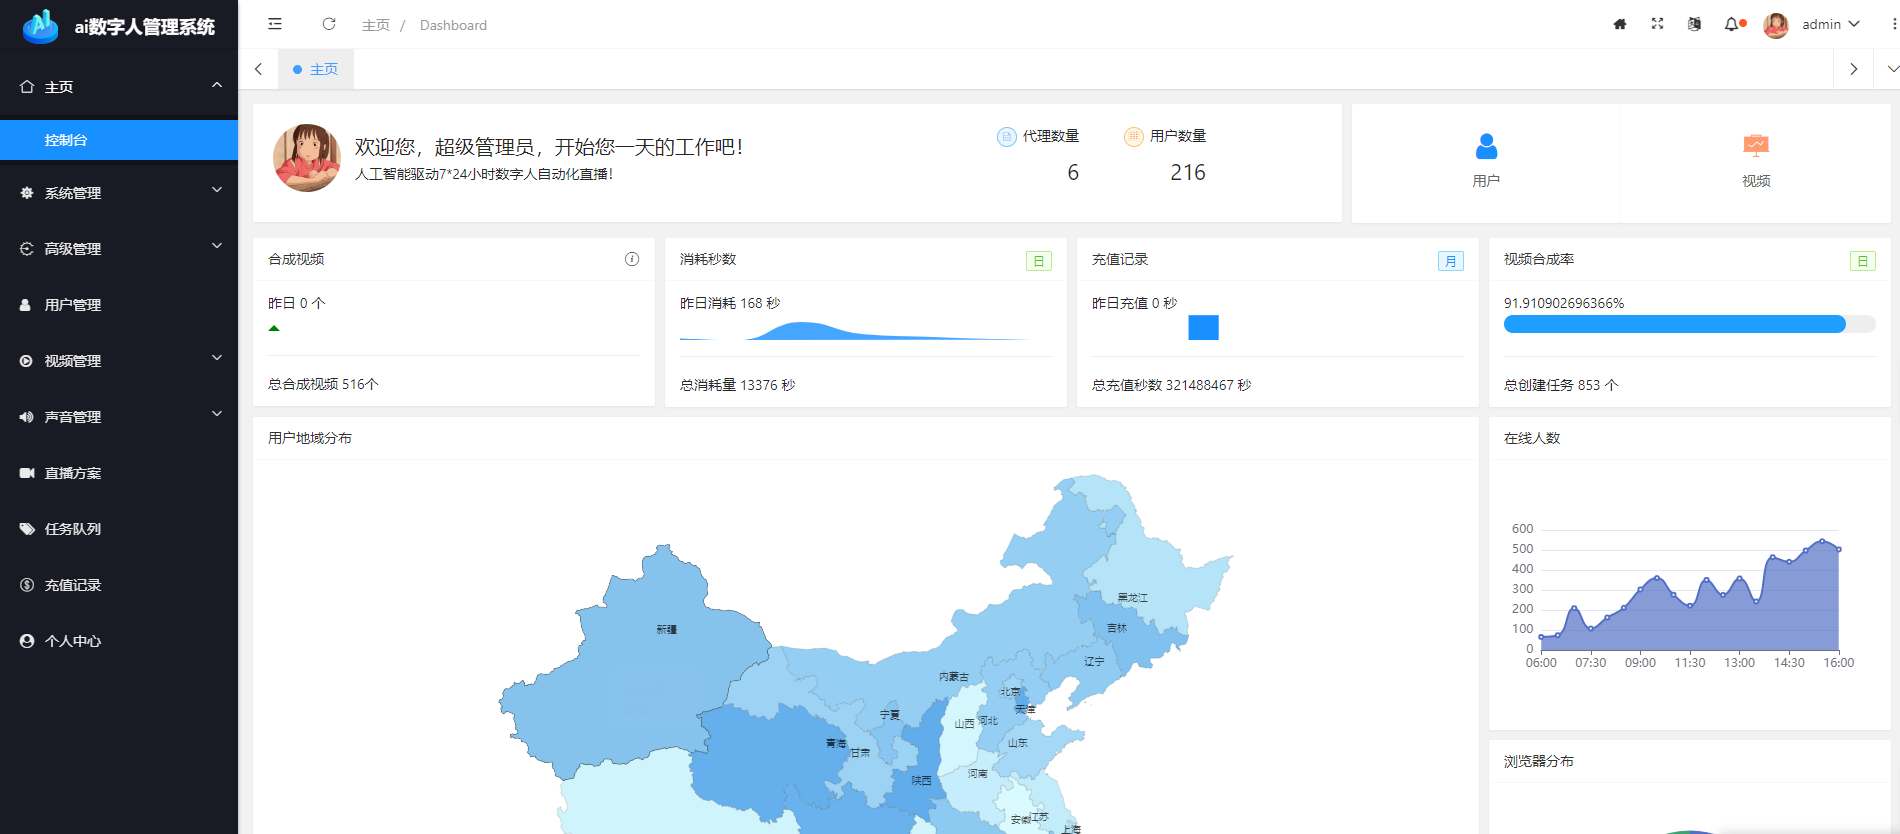Click the ai数字人管理系统 logo icon

pos(41,26)
